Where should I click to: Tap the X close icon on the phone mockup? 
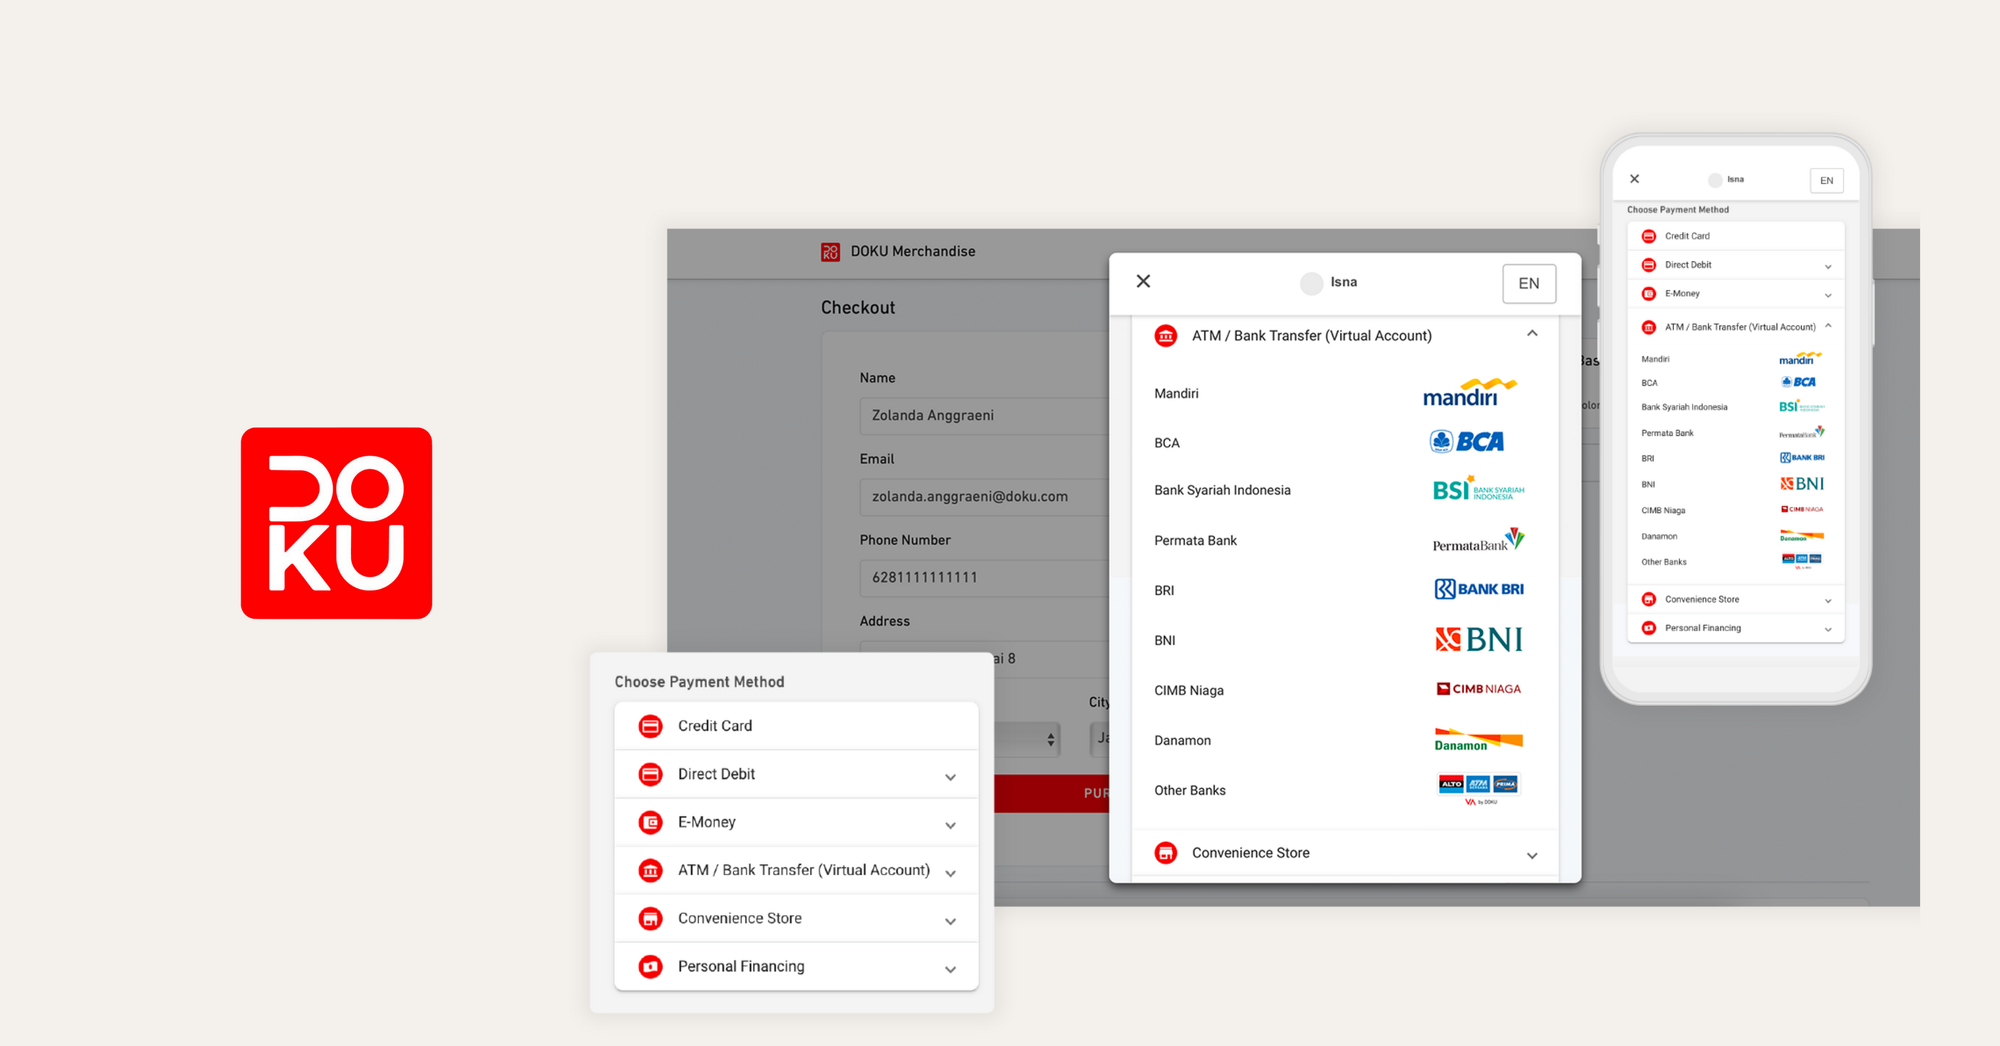tap(1634, 179)
